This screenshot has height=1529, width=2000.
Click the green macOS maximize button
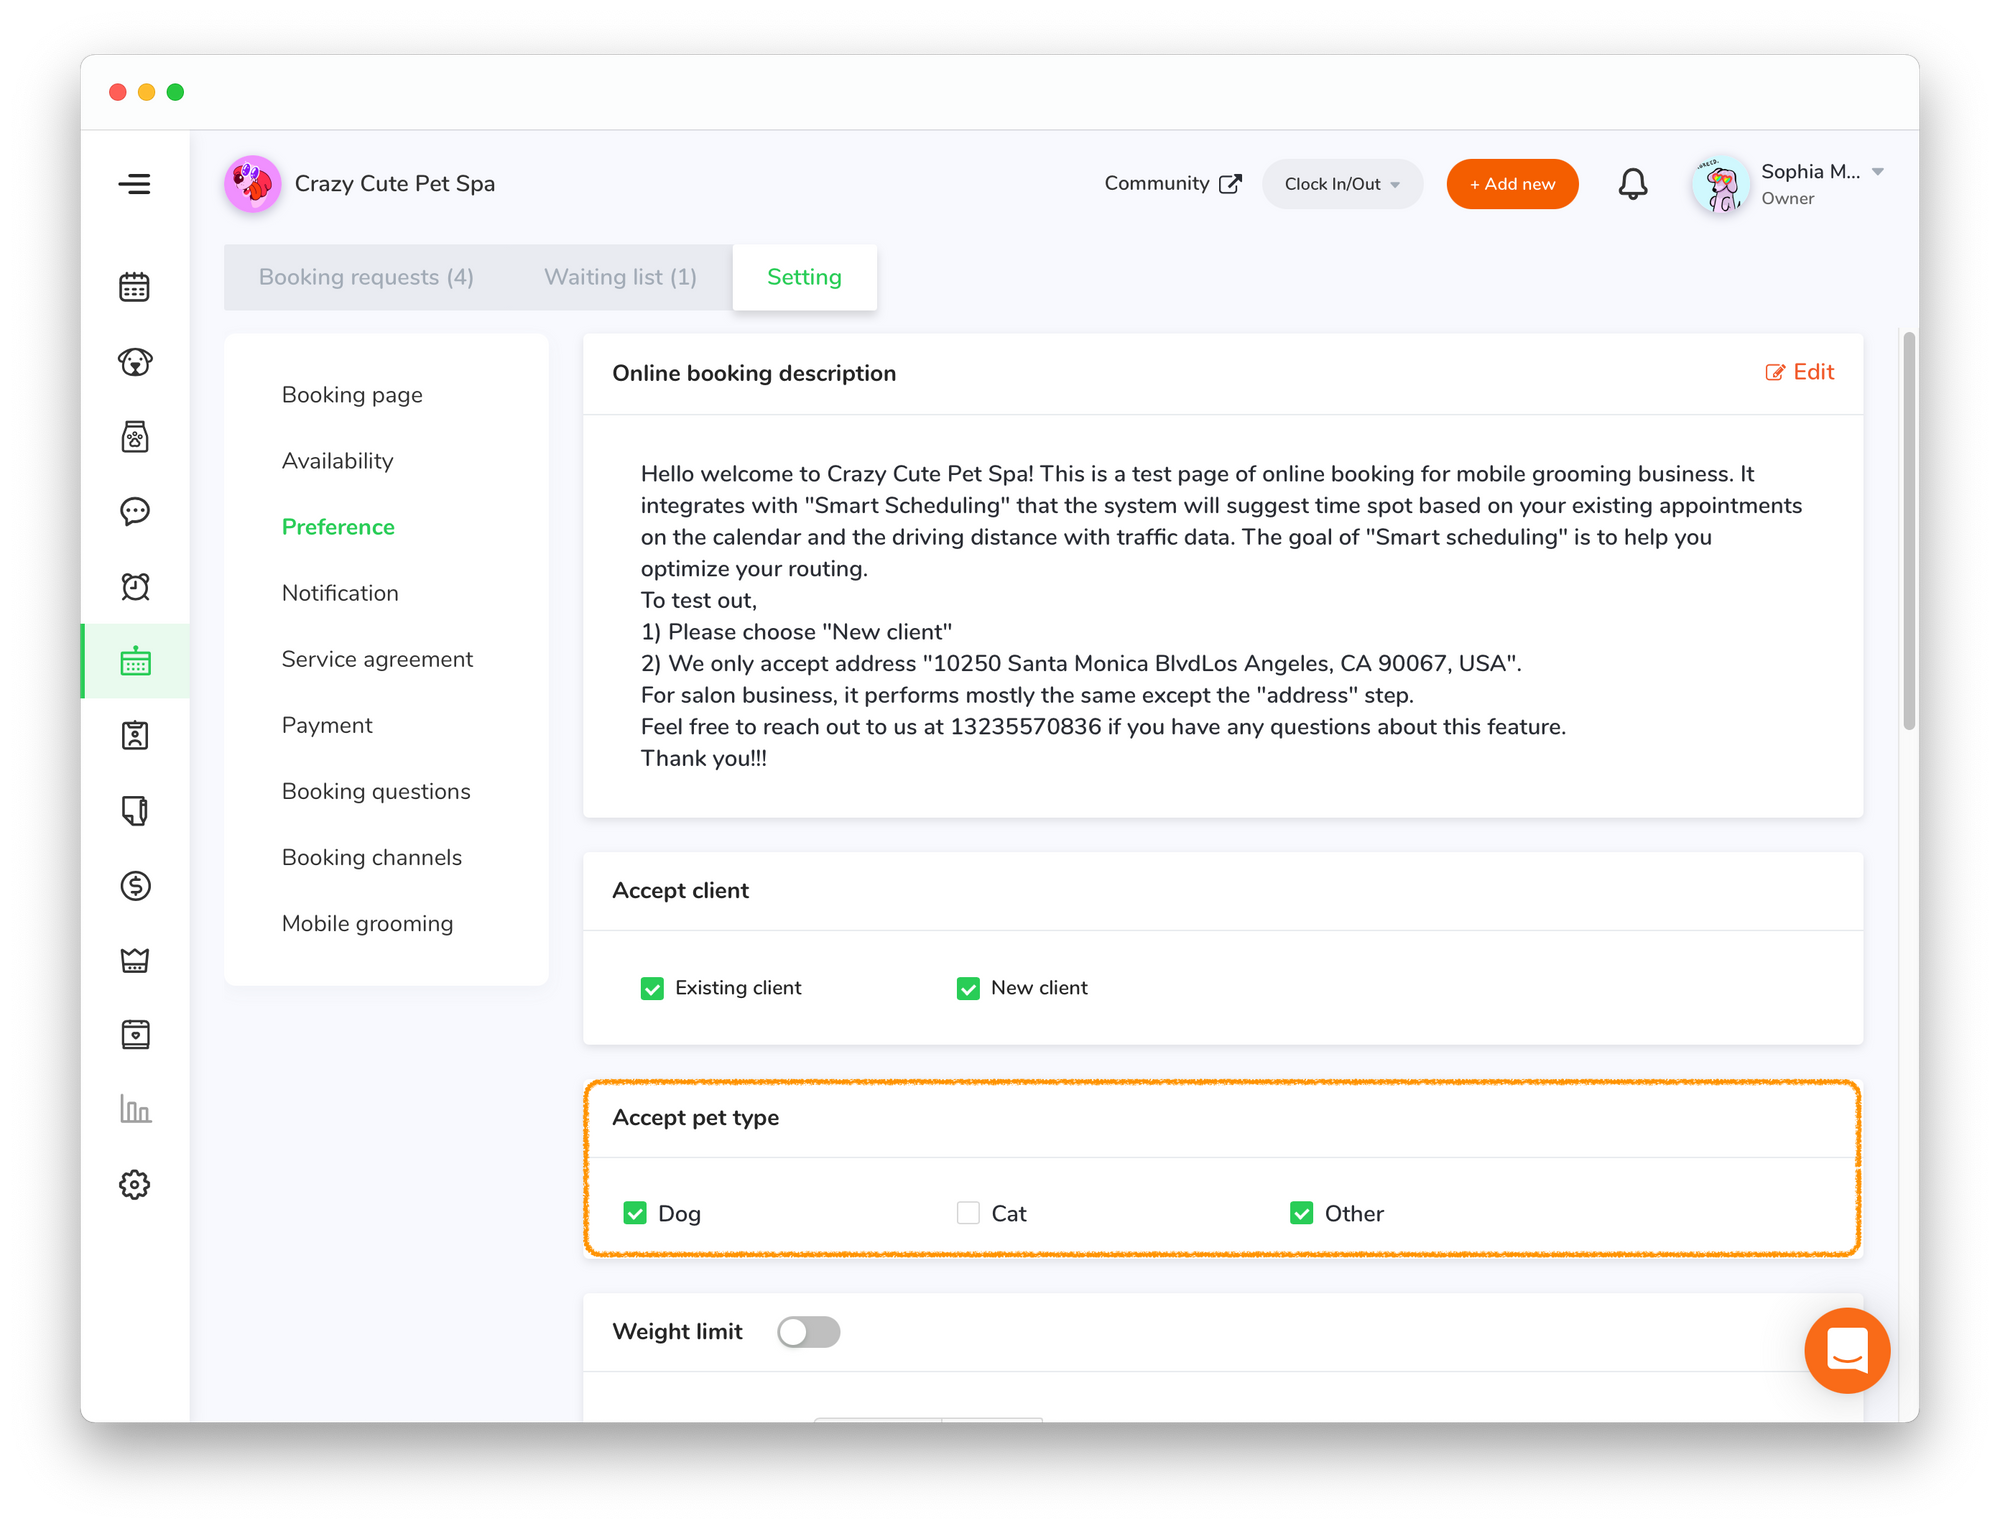(x=175, y=92)
